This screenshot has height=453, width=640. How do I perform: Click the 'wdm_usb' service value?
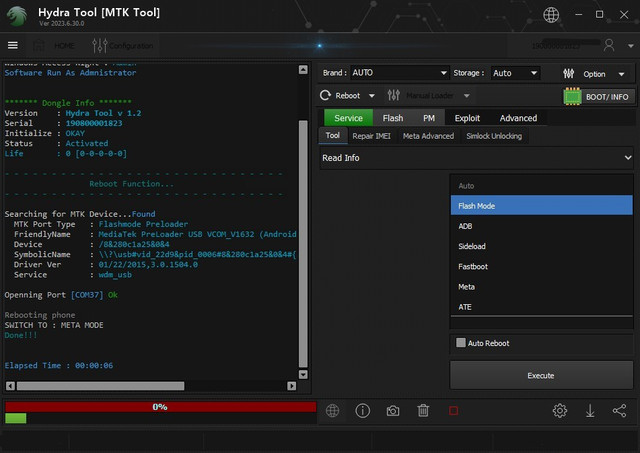(x=115, y=275)
